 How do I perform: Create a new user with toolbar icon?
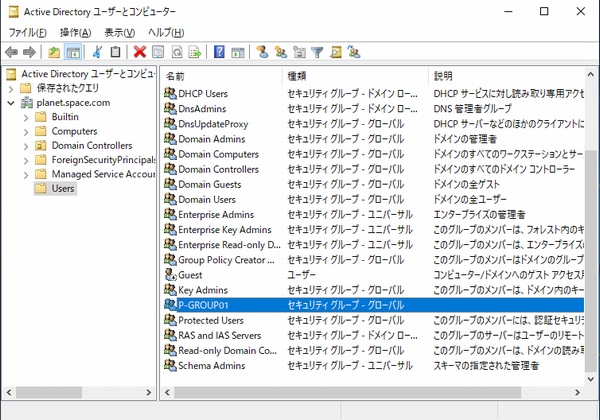262,52
